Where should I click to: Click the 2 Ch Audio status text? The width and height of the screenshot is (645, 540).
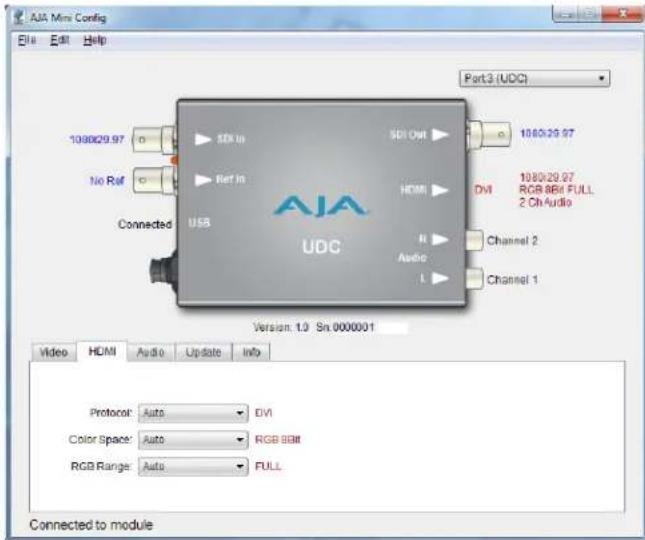tap(545, 202)
